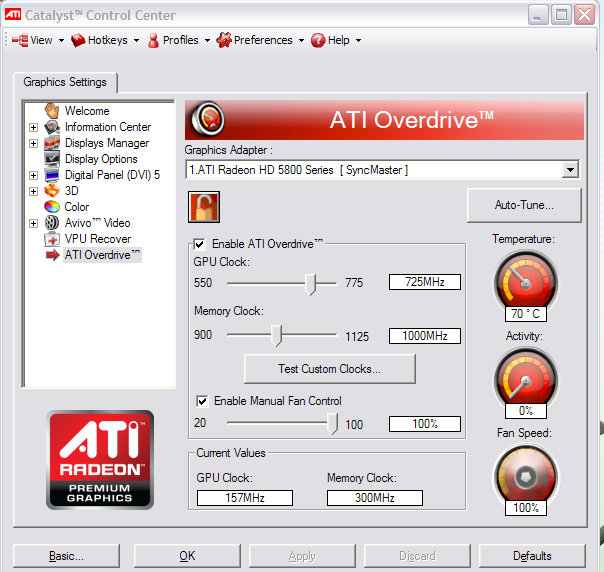This screenshot has width=604, height=572.
Task: Expand the Displays Manager tree node
Action: (33, 143)
